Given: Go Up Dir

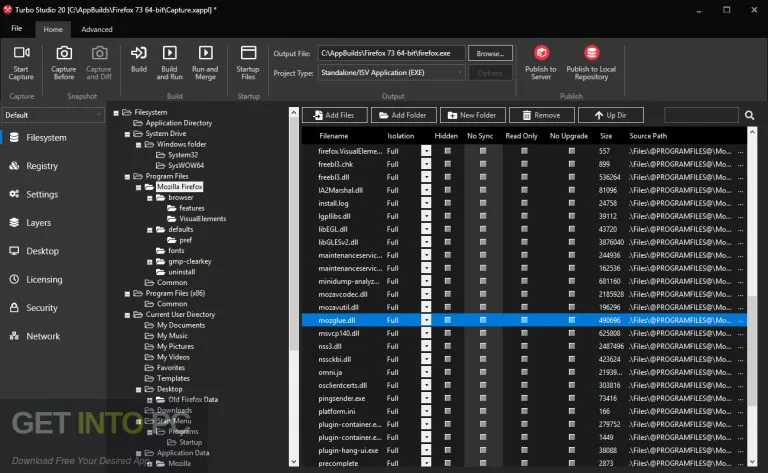Looking at the screenshot, I should (611, 115).
